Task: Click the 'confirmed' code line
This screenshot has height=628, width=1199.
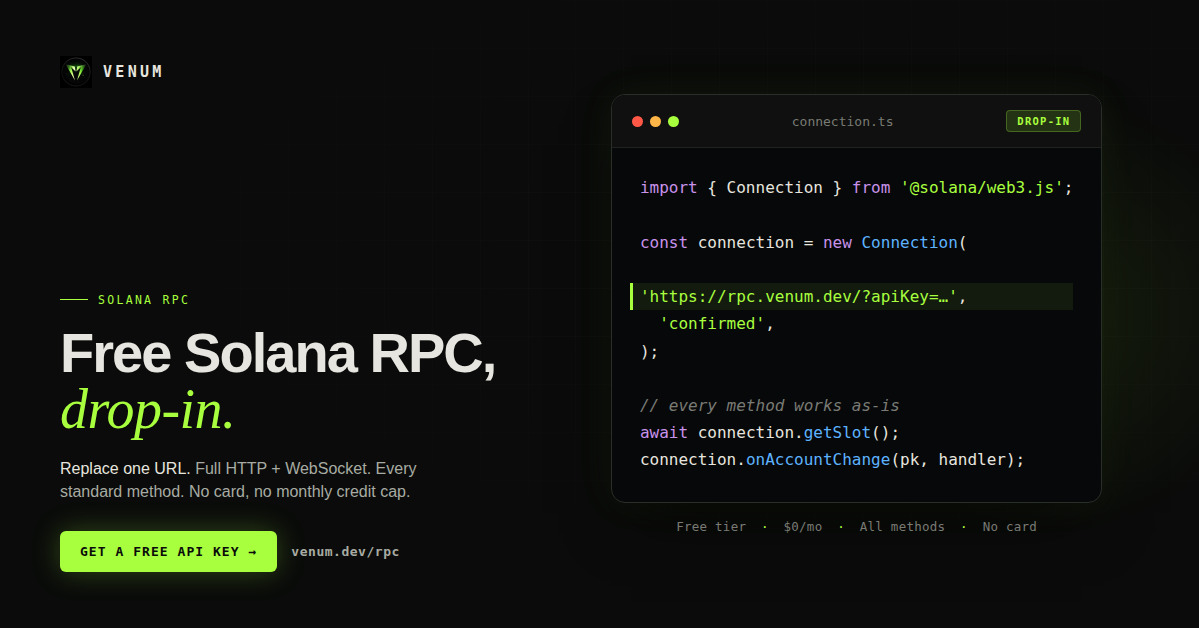Action: coord(716,324)
